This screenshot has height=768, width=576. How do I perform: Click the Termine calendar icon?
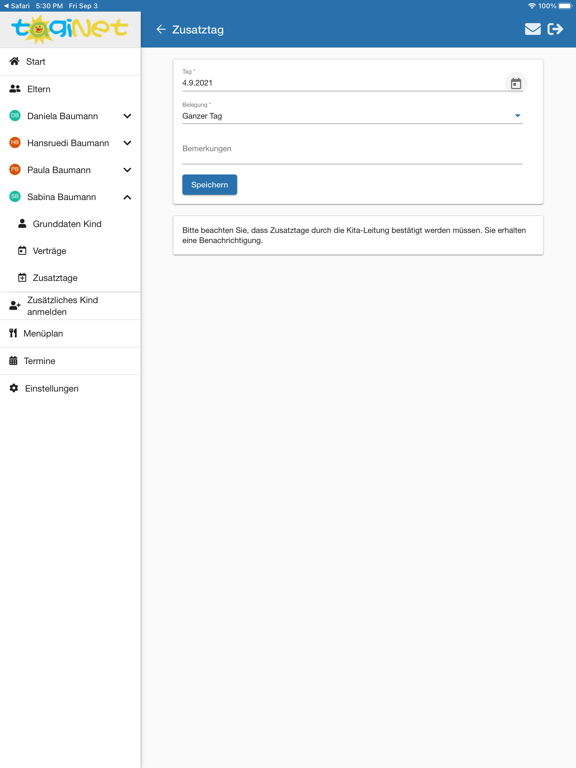[13, 360]
